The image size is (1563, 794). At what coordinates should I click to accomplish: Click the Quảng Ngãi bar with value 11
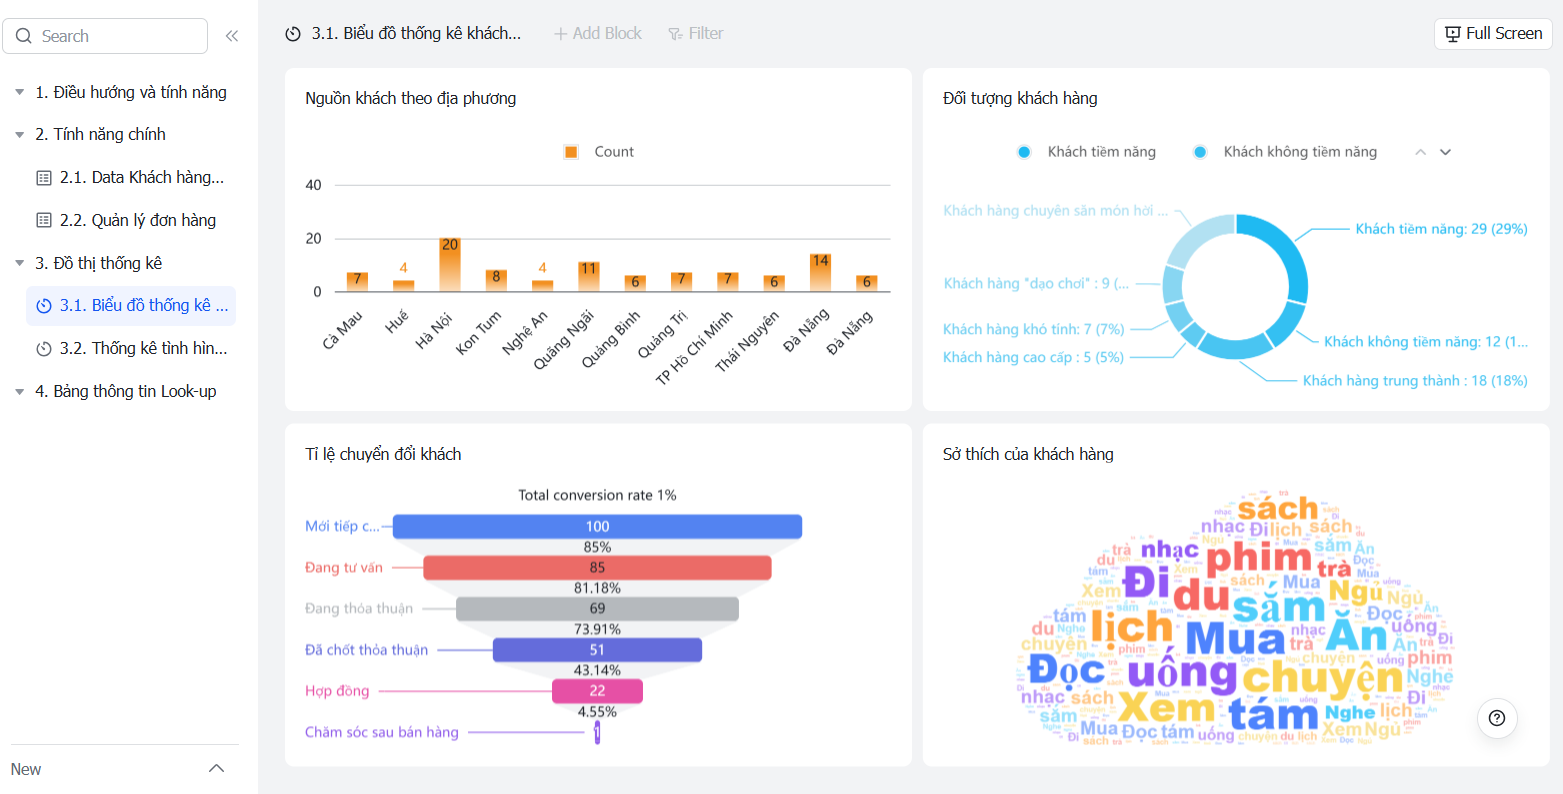[x=589, y=277]
